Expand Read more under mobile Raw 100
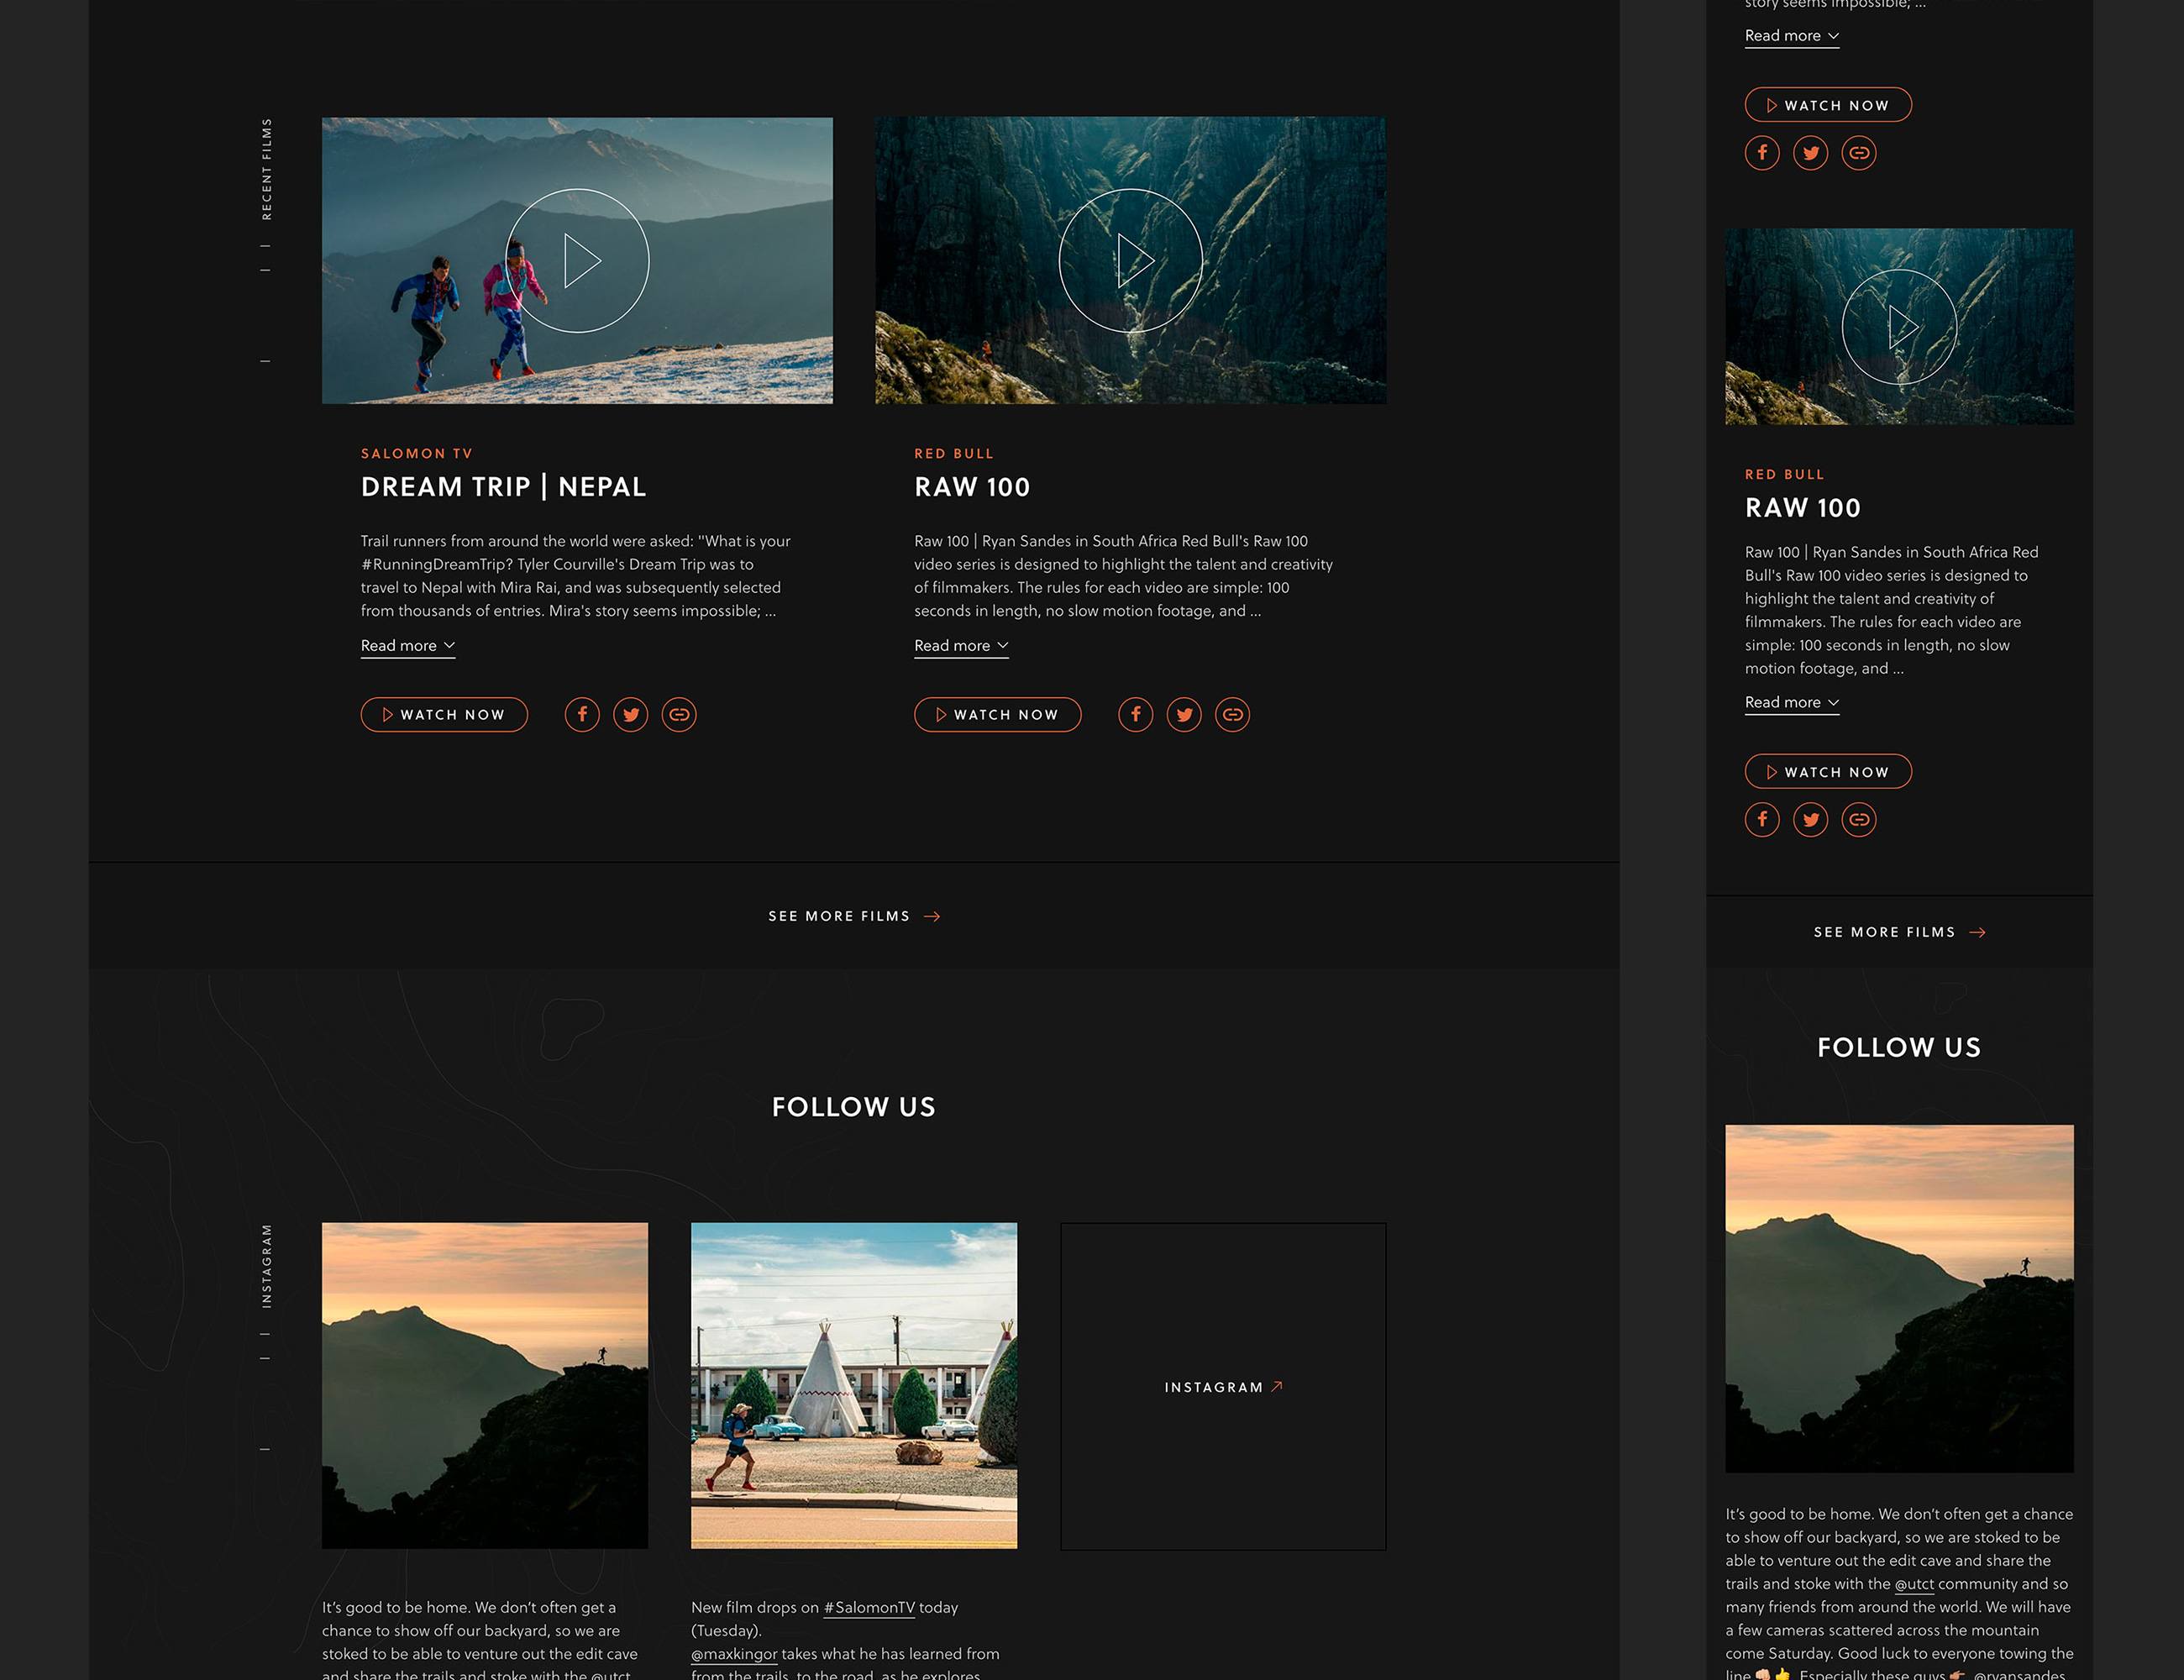 point(1792,703)
